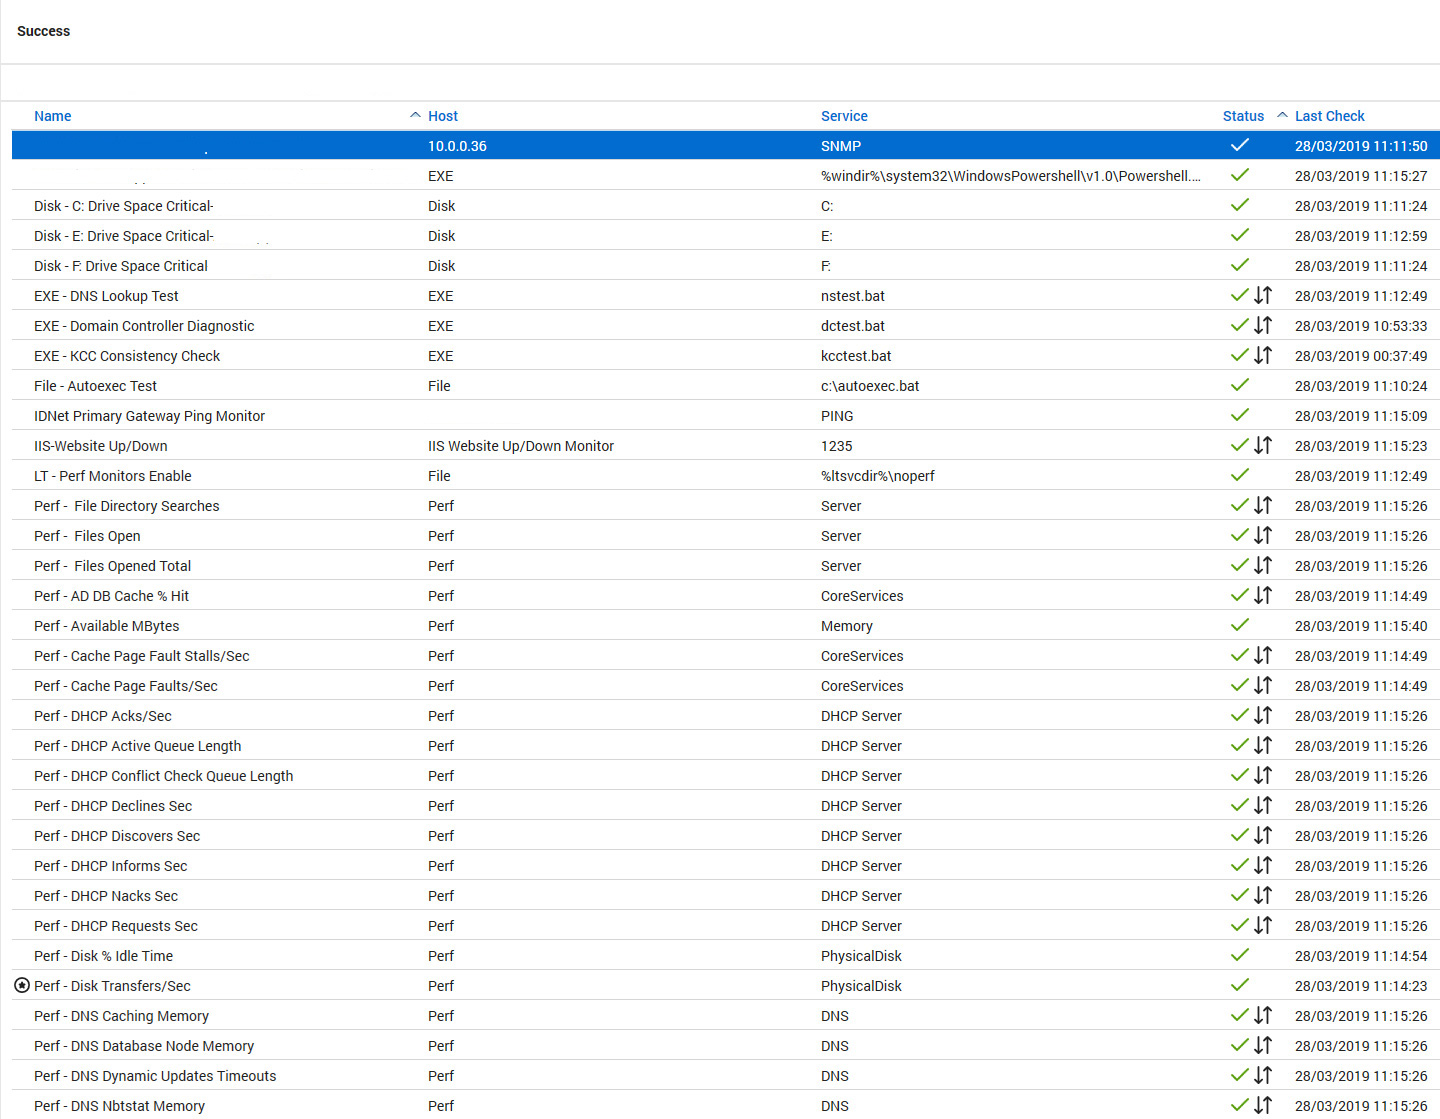Click the sort caret left of Last Check header
This screenshot has width=1440, height=1119.
coord(1282,116)
